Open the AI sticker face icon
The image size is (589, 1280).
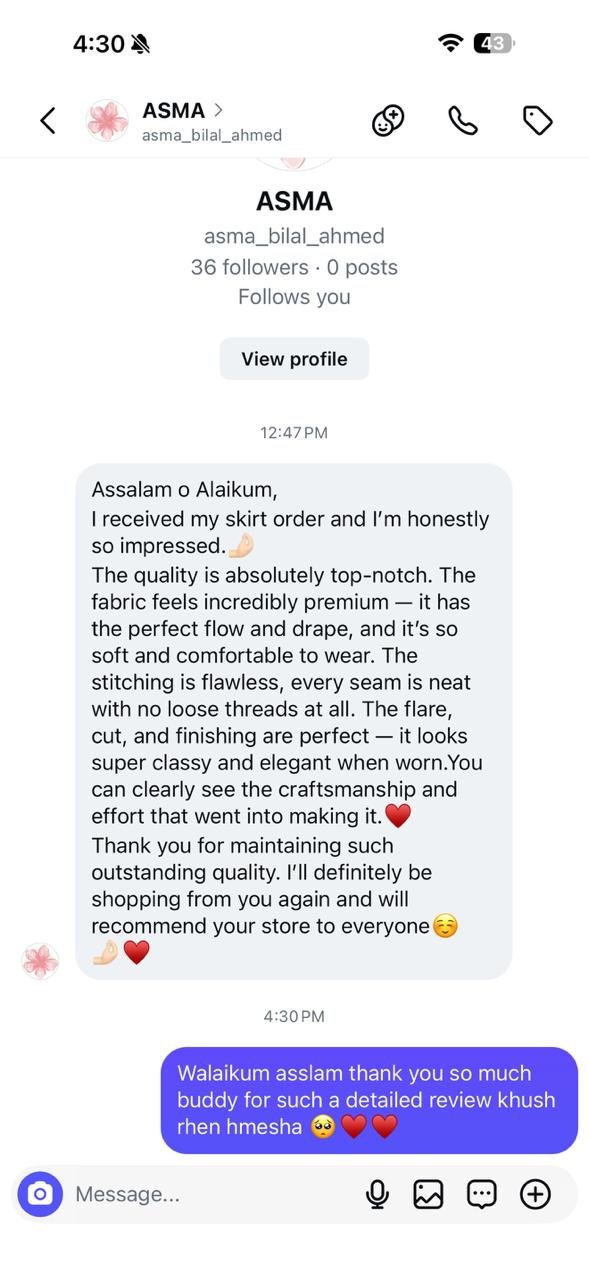click(387, 121)
